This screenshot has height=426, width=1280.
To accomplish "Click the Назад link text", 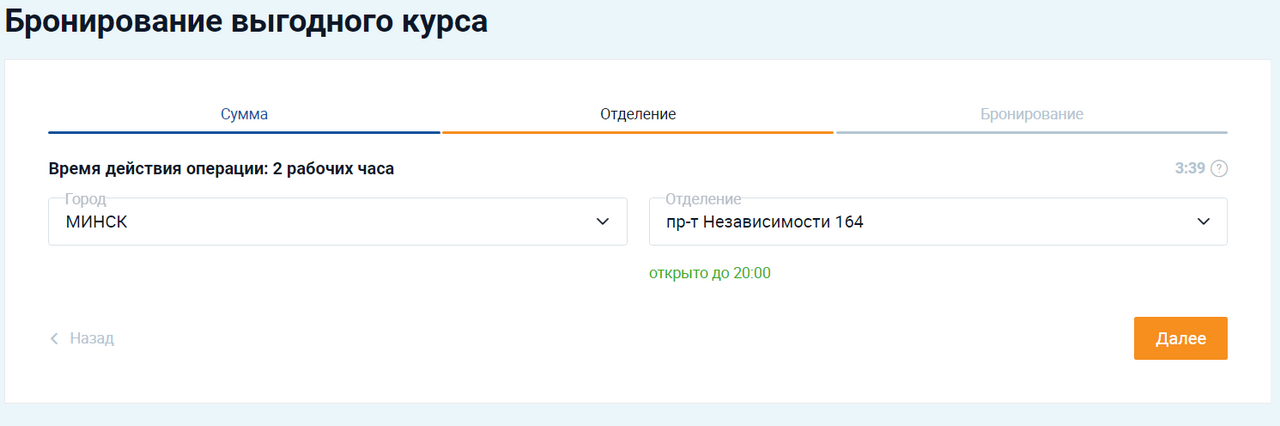I will 92,339.
